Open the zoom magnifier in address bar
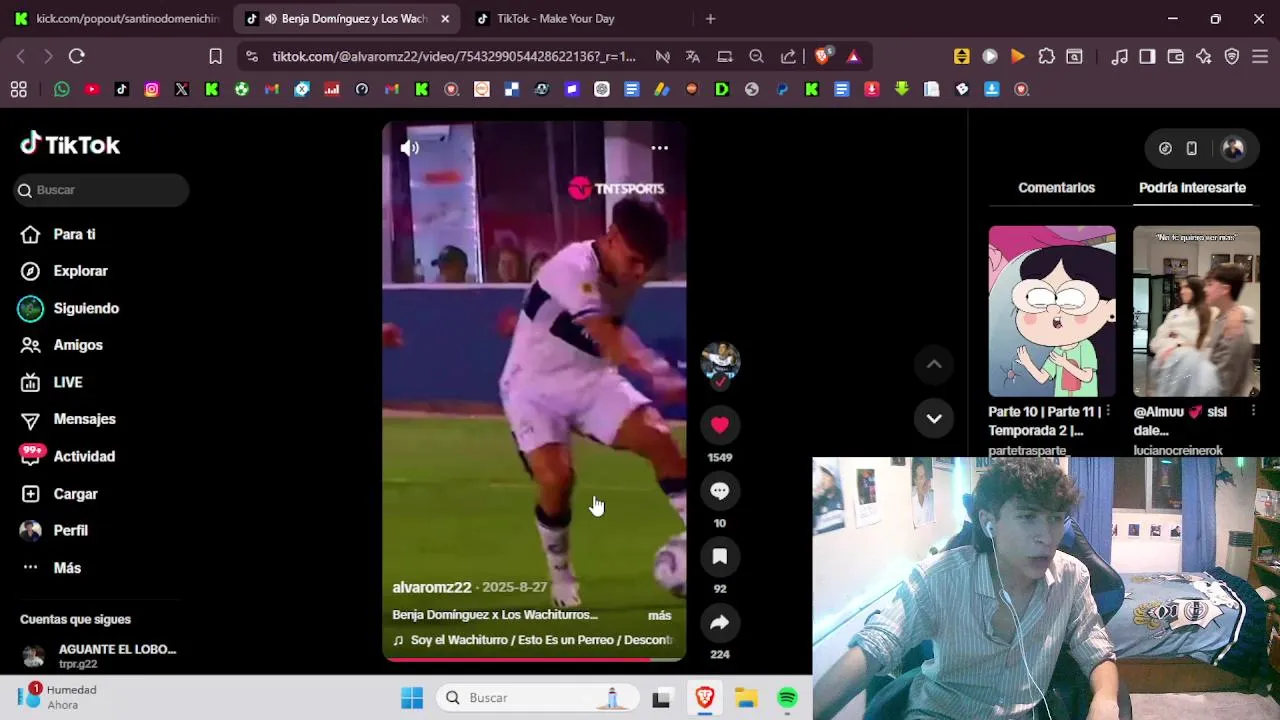 (x=757, y=56)
